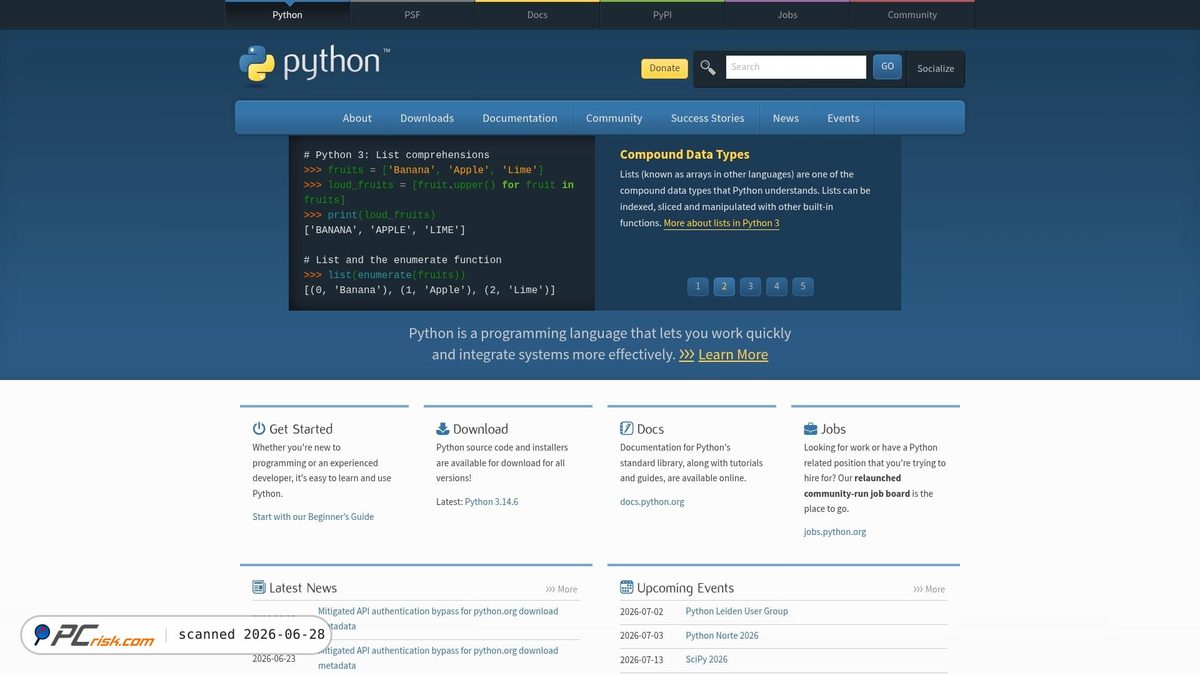Click the Upcoming Events calendar icon
The height and width of the screenshot is (675, 1200).
click(627, 588)
